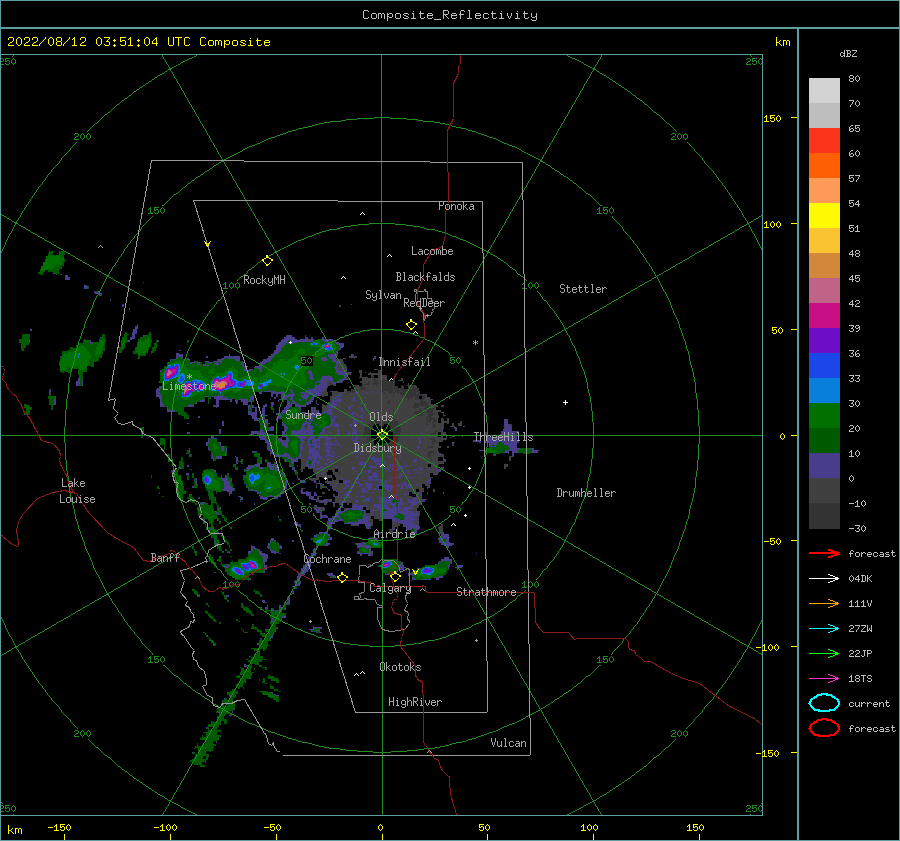900x841 pixels.
Task: Click the Vulcan label
Action: point(509,743)
